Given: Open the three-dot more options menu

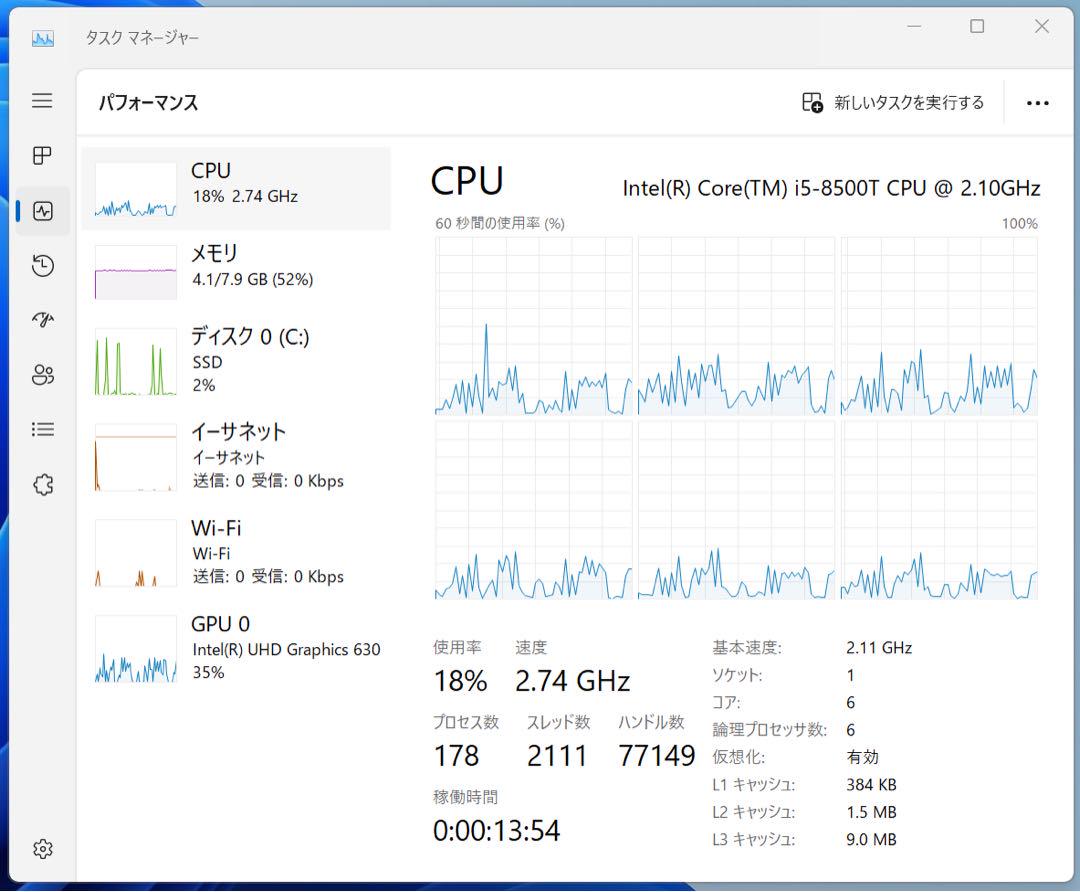Looking at the screenshot, I should (1037, 103).
